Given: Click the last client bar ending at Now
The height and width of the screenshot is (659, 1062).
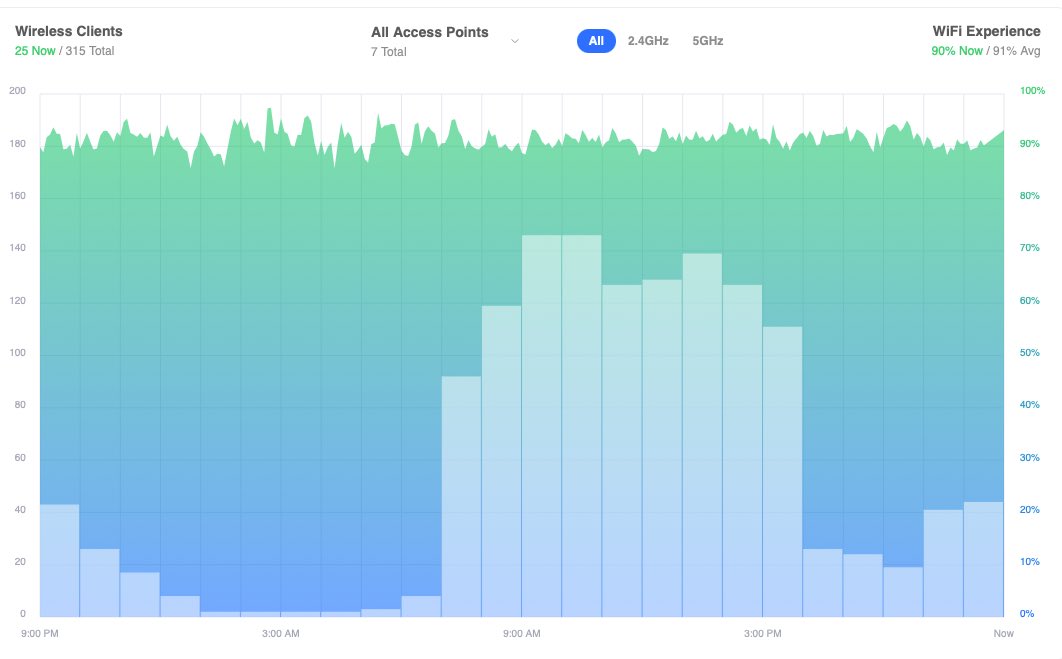Looking at the screenshot, I should coord(983,559).
